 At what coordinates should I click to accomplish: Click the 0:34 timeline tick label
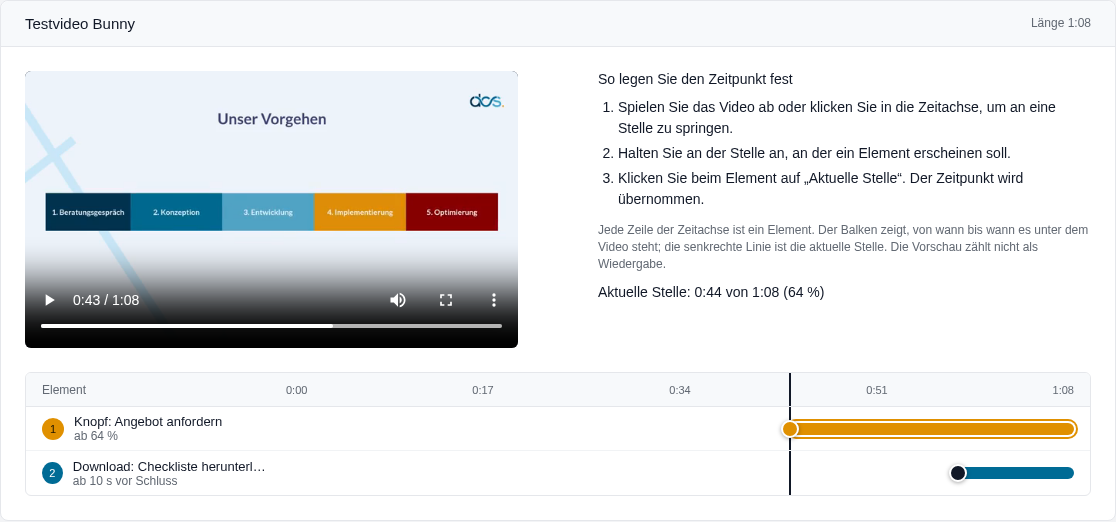point(680,390)
